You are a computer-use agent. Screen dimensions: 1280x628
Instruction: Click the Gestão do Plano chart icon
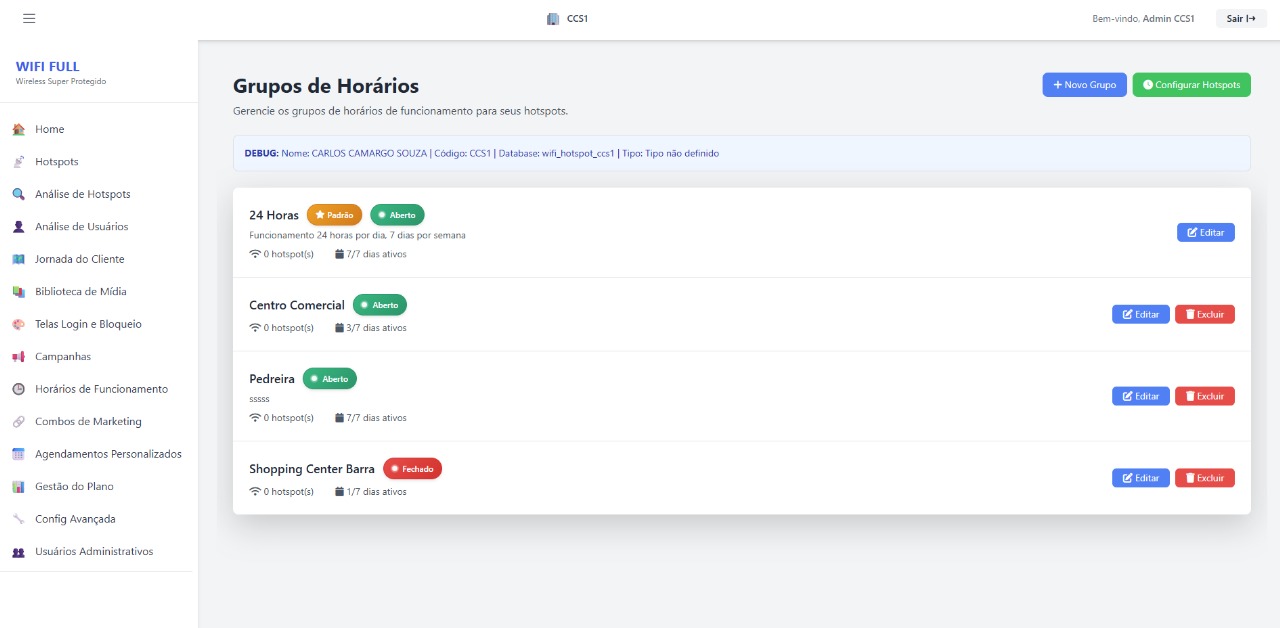(18, 487)
